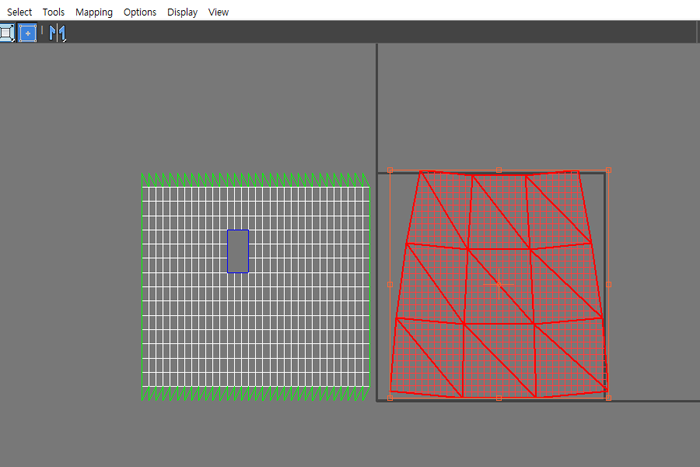The height and width of the screenshot is (467, 700).
Task: Click the orange pivot cross of the gizmo
Action: 499,284
